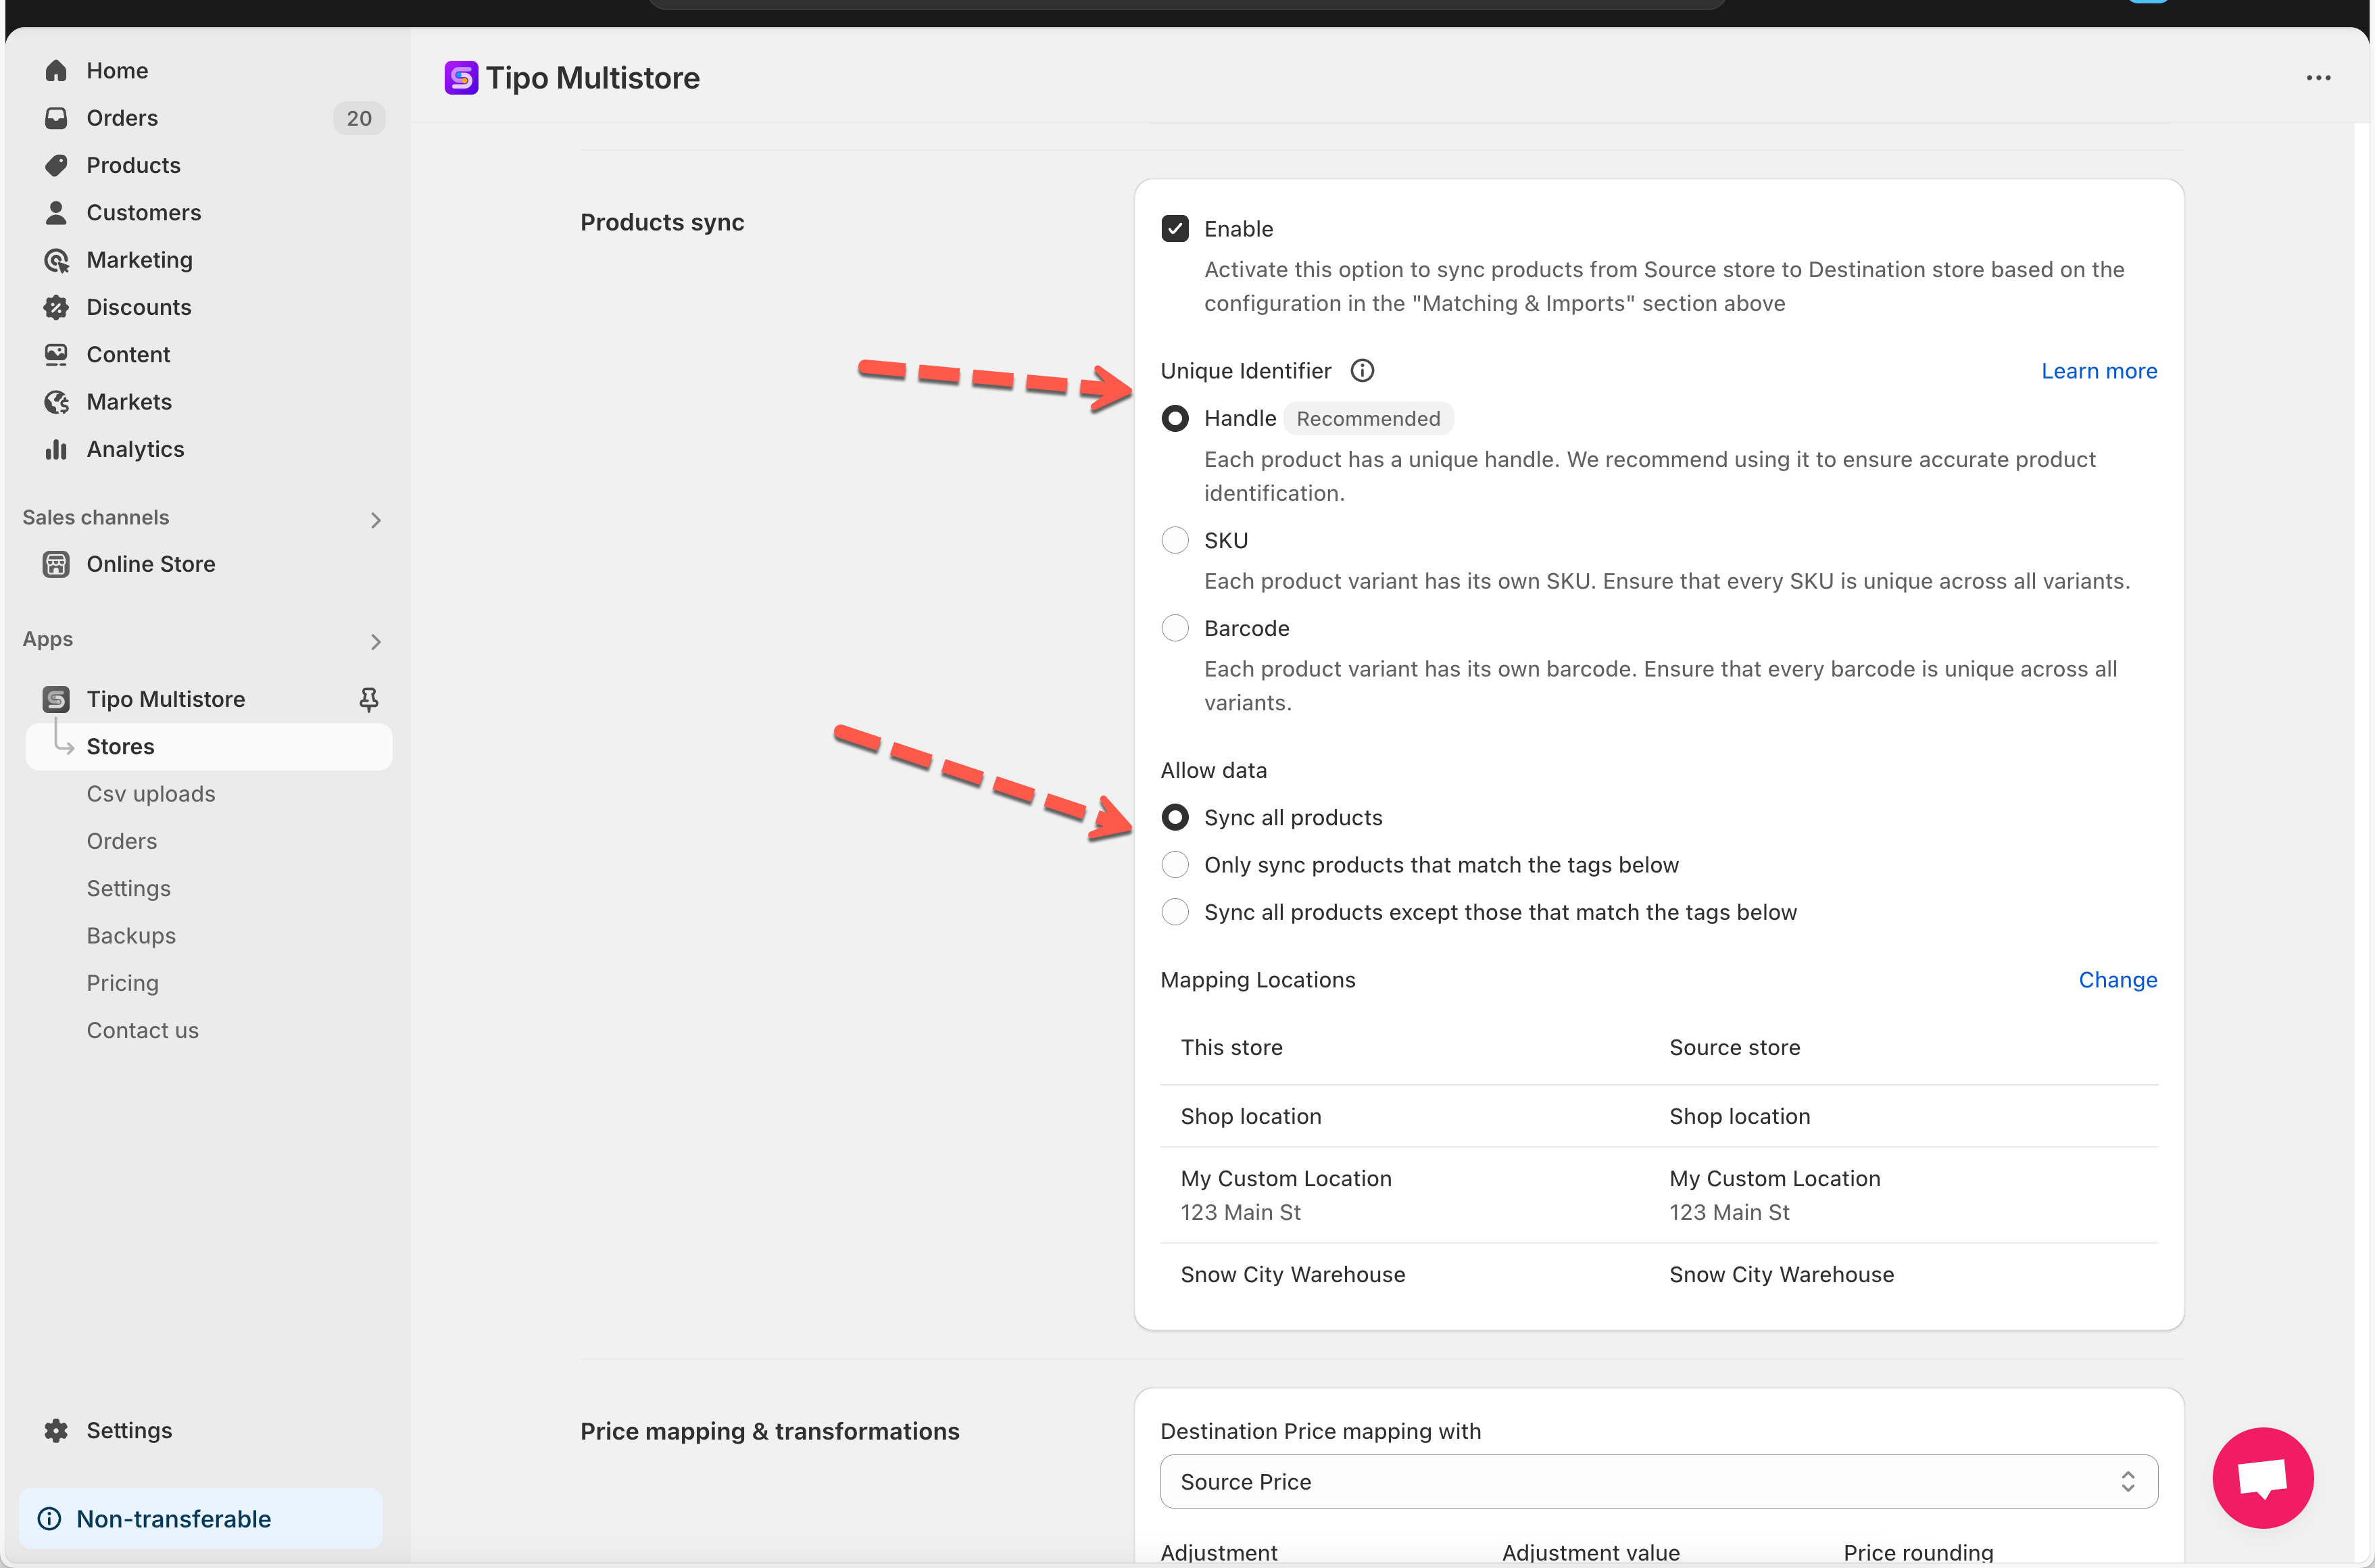Click the Discounts badge icon
This screenshot has height=1568, width=2375.
coord(56,307)
